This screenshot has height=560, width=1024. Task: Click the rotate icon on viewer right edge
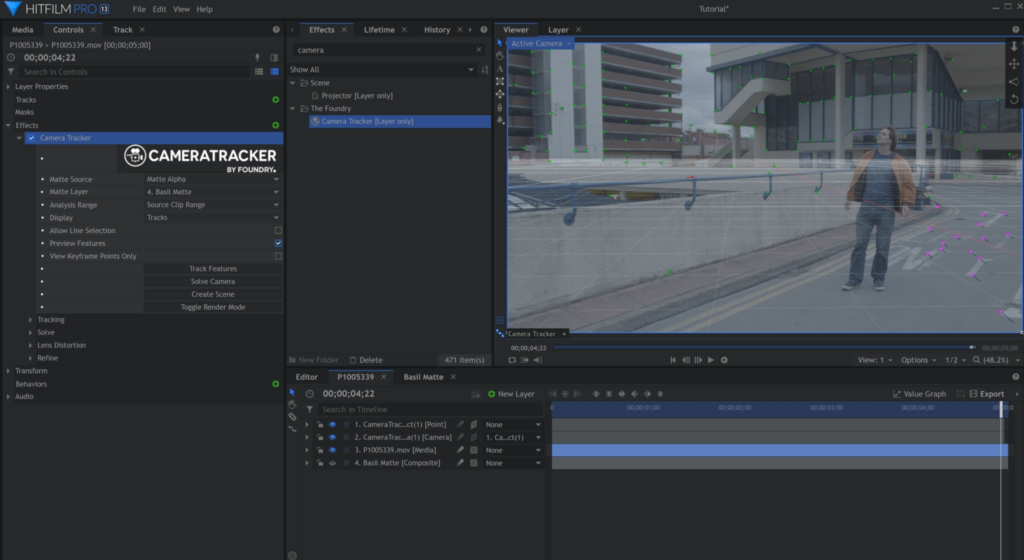point(1014,99)
